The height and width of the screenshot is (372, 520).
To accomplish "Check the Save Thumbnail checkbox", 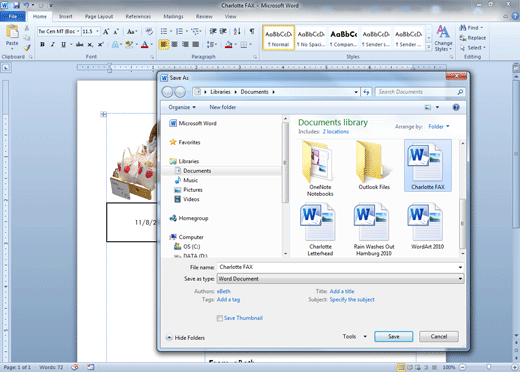I will click(x=220, y=318).
